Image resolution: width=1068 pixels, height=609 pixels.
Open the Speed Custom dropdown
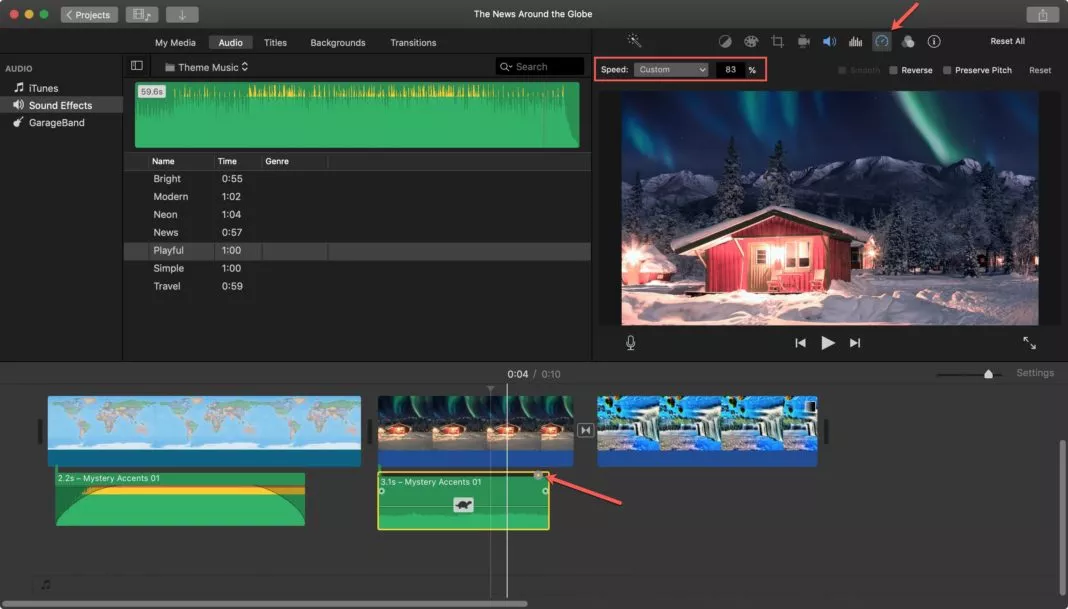671,70
